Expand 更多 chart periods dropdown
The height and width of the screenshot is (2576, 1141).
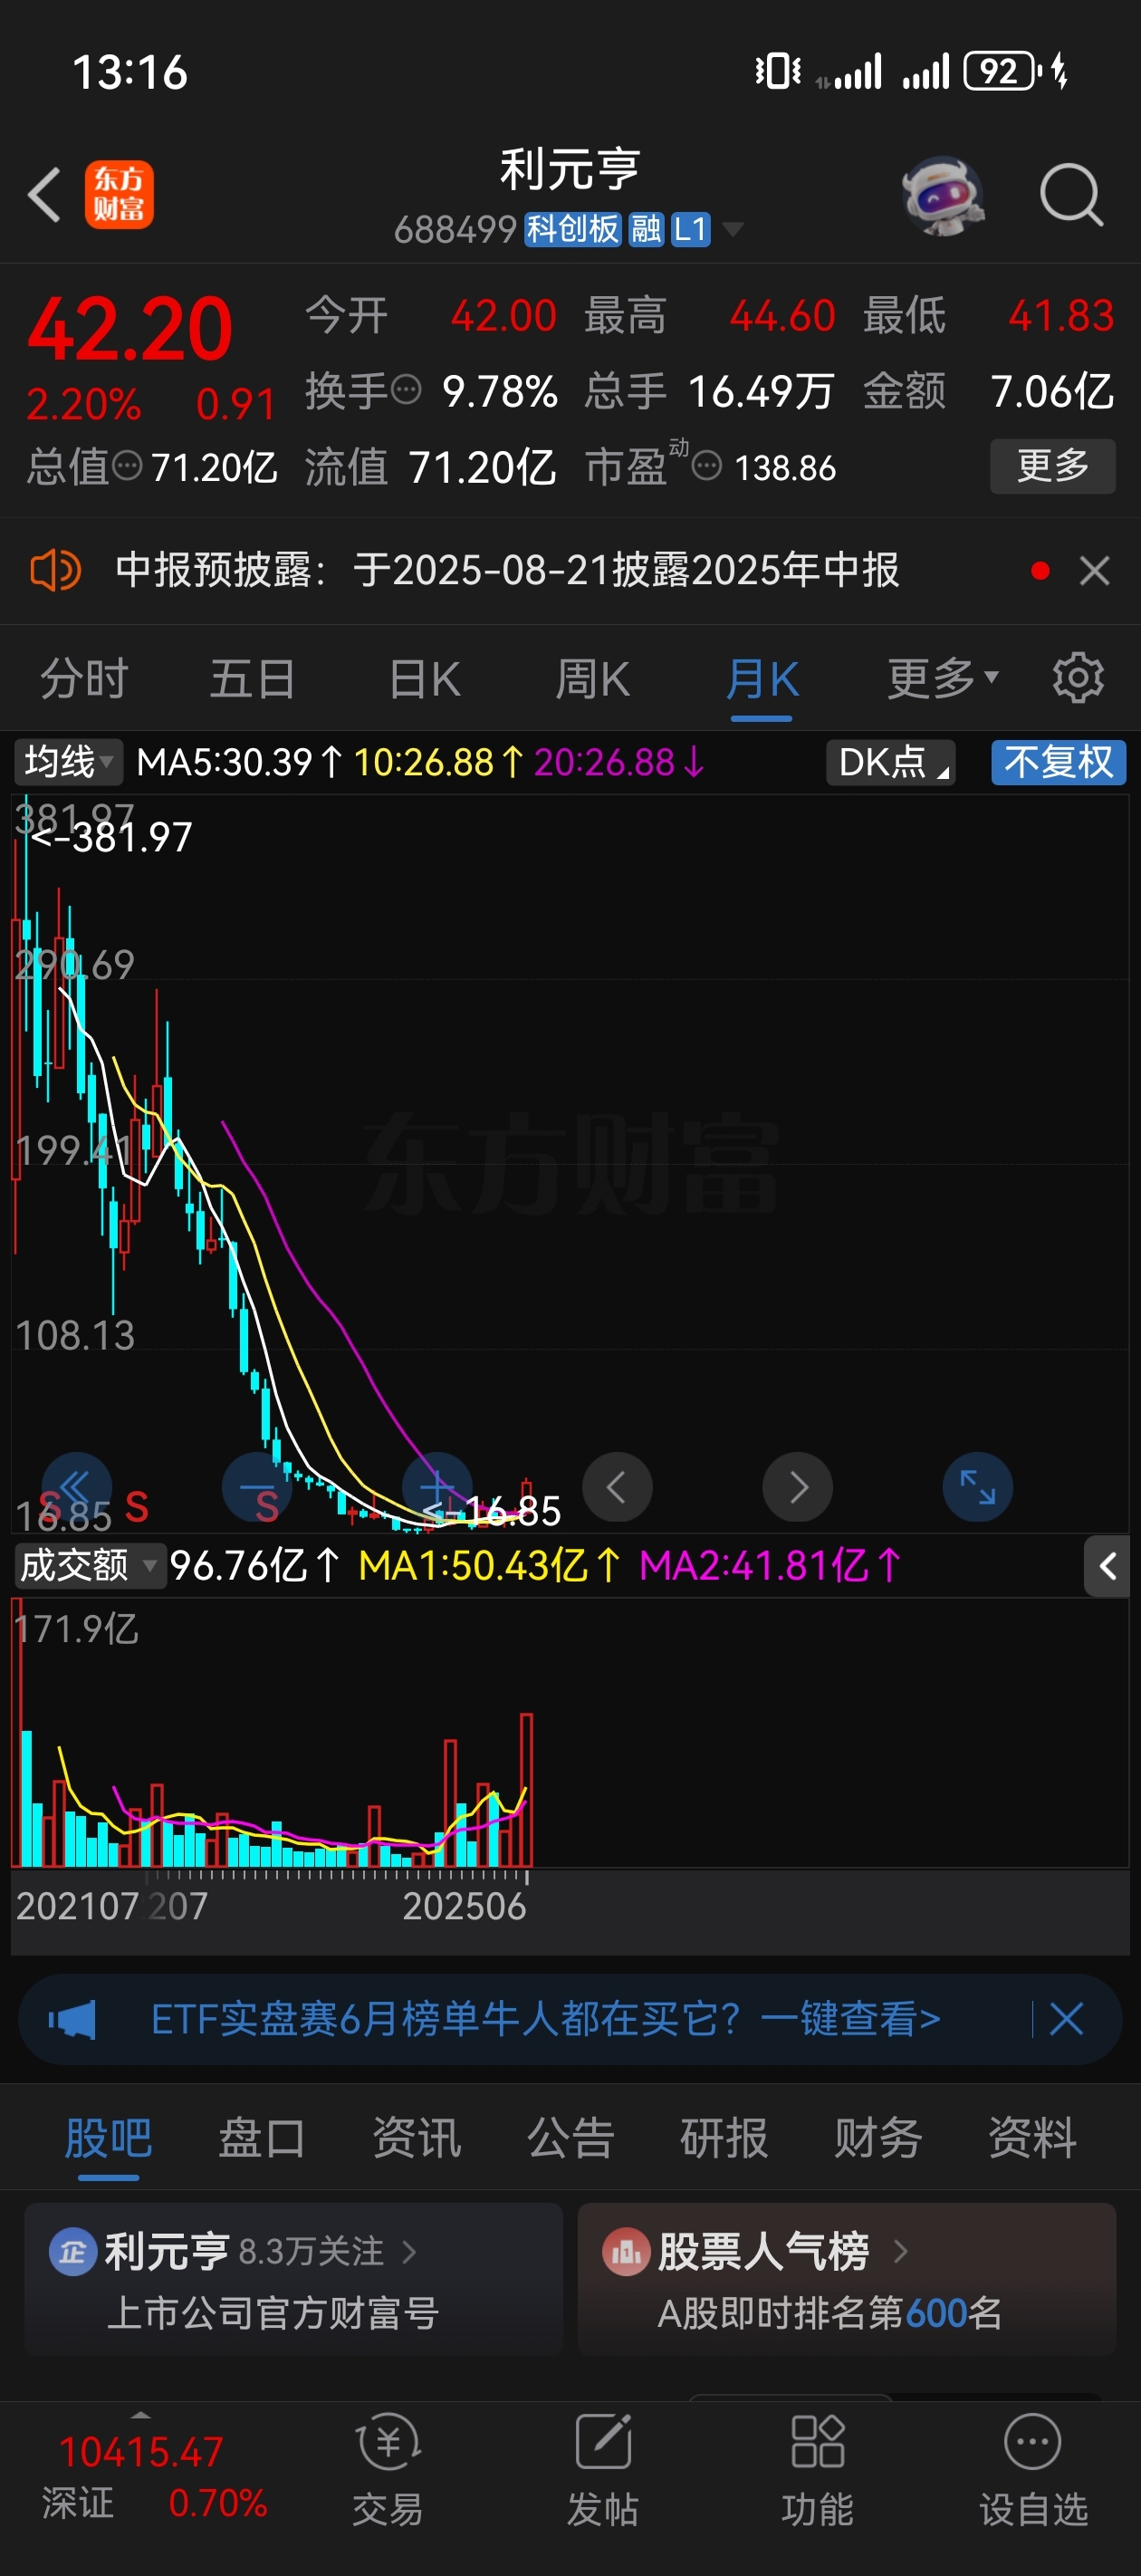942,679
